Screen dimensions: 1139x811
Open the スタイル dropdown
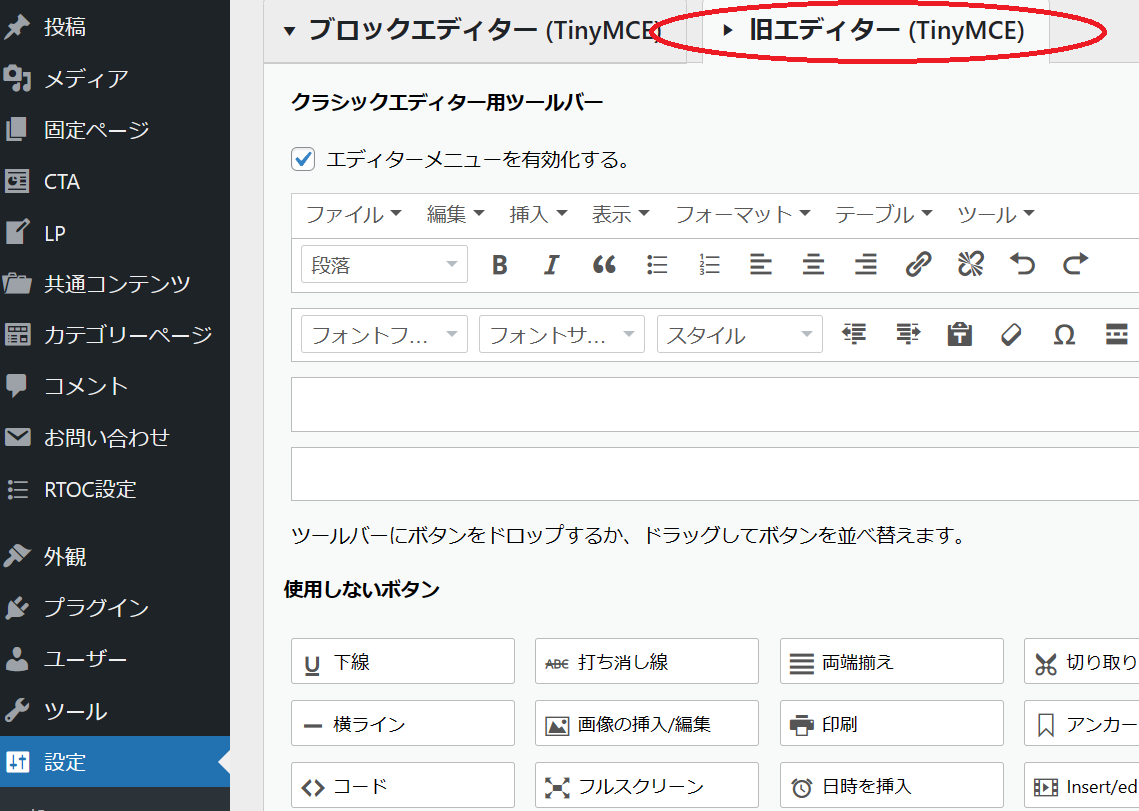(739, 335)
